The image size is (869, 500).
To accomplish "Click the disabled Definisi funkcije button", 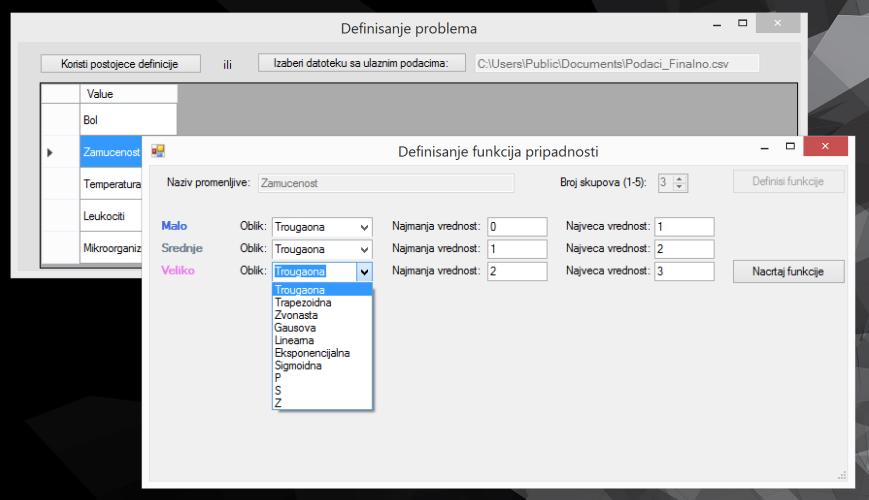I will (x=788, y=181).
